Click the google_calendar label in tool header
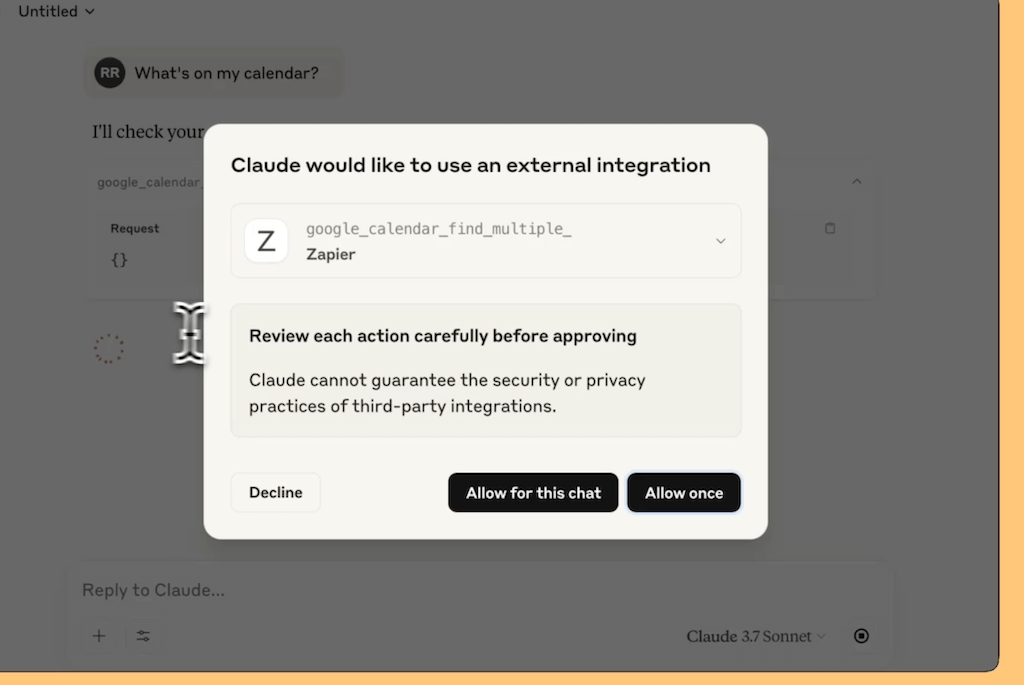Screen dimensions: 1024x685 150,182
